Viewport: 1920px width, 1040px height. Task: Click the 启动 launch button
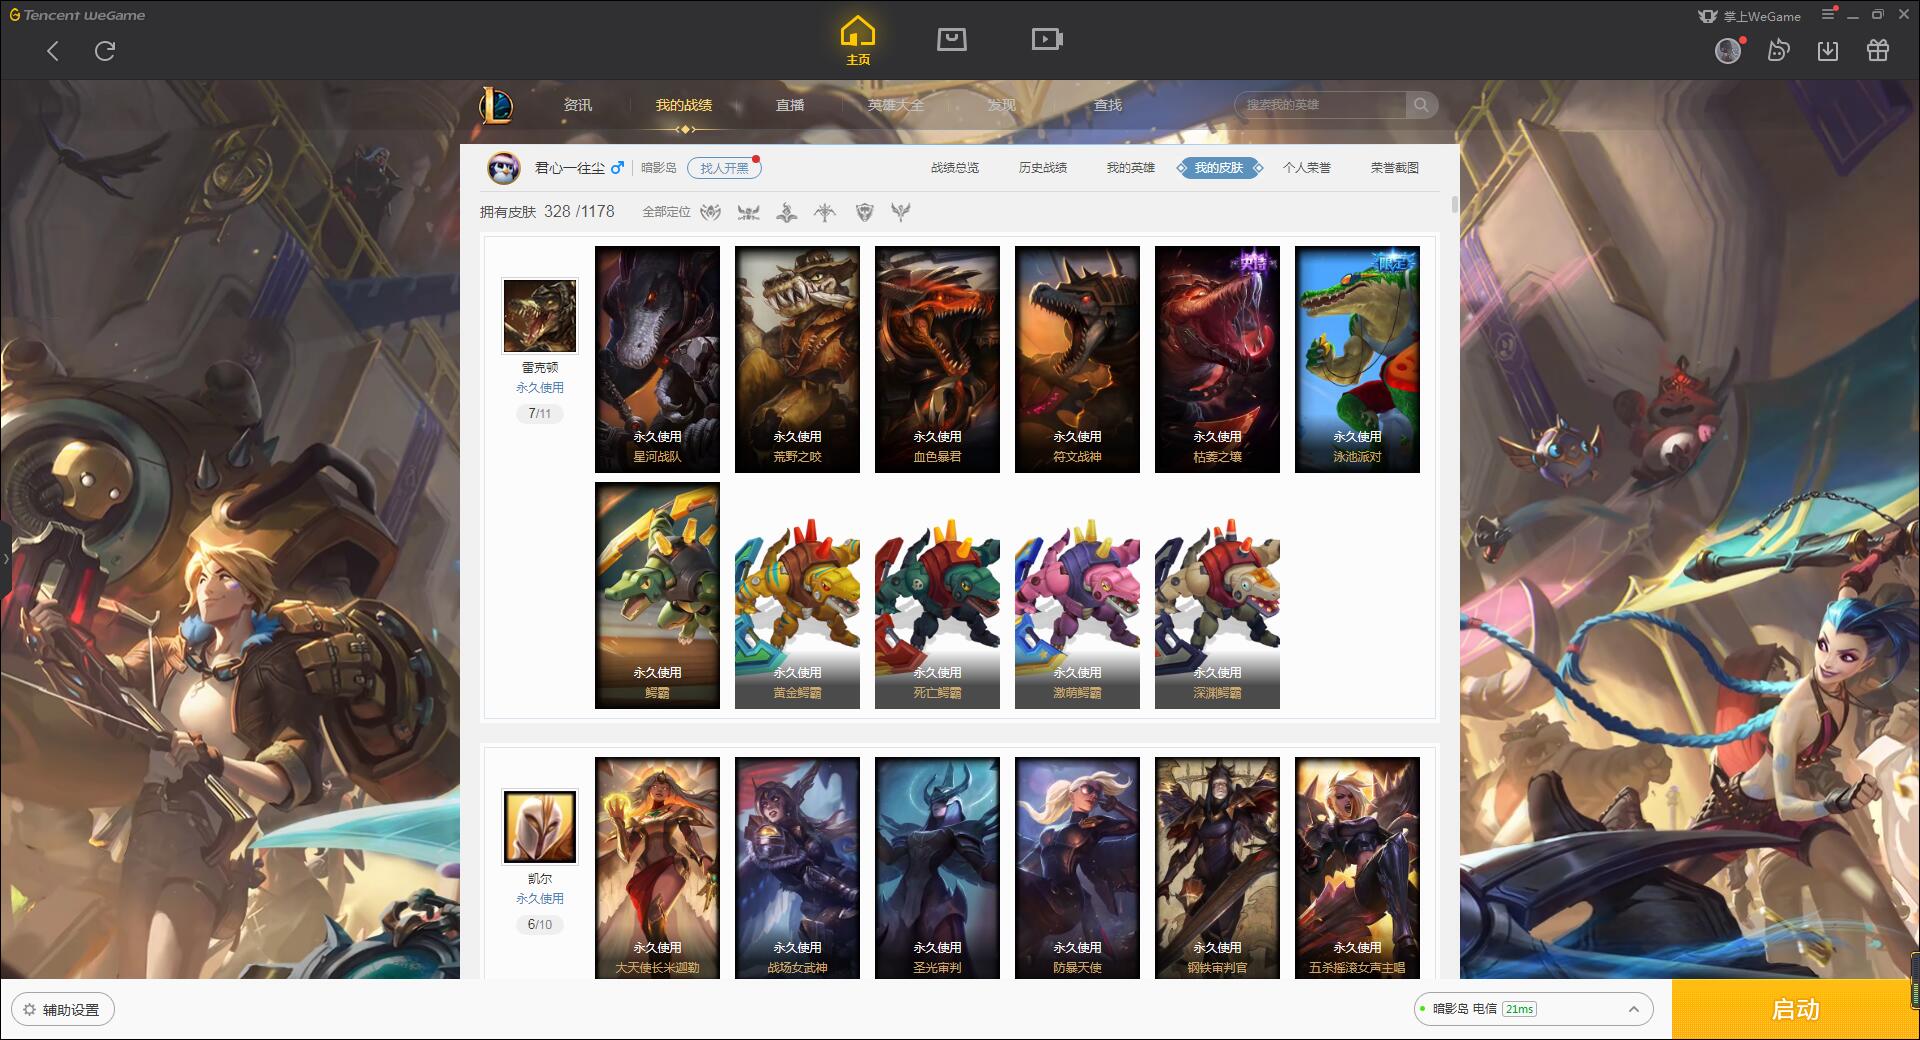pyautogui.click(x=1796, y=1009)
